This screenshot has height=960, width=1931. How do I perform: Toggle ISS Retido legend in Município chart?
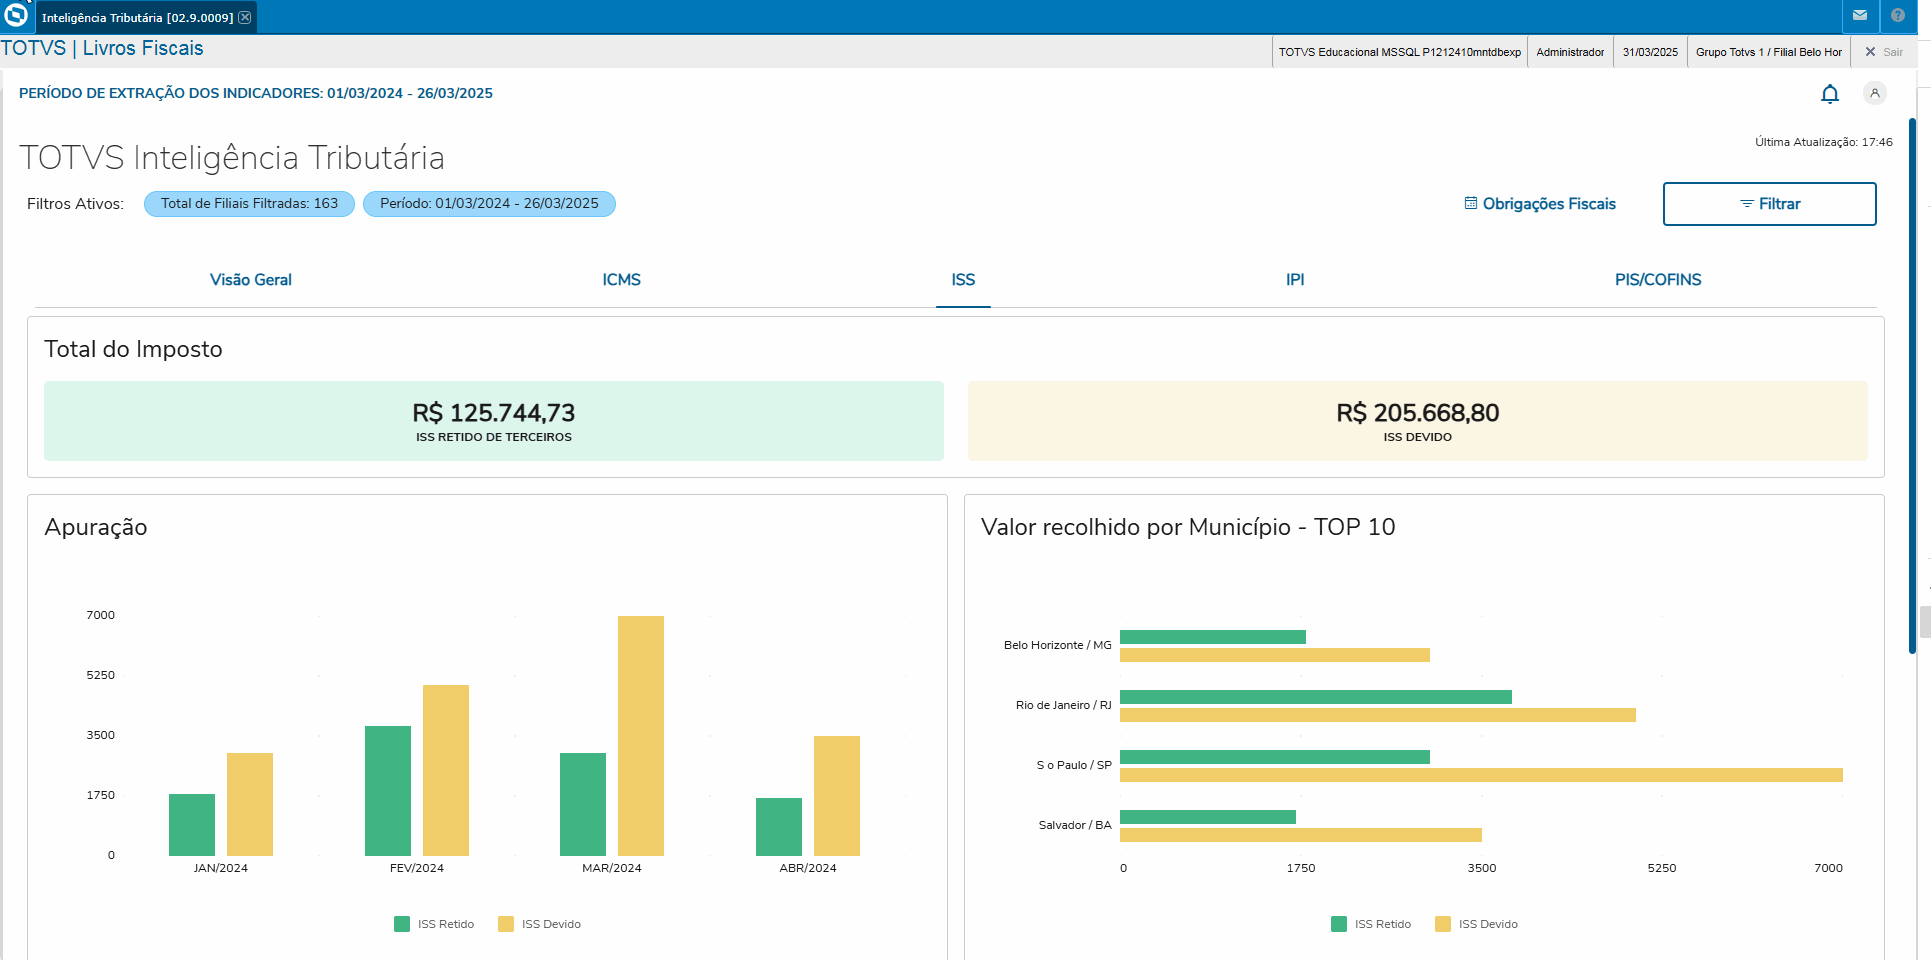coord(1371,924)
